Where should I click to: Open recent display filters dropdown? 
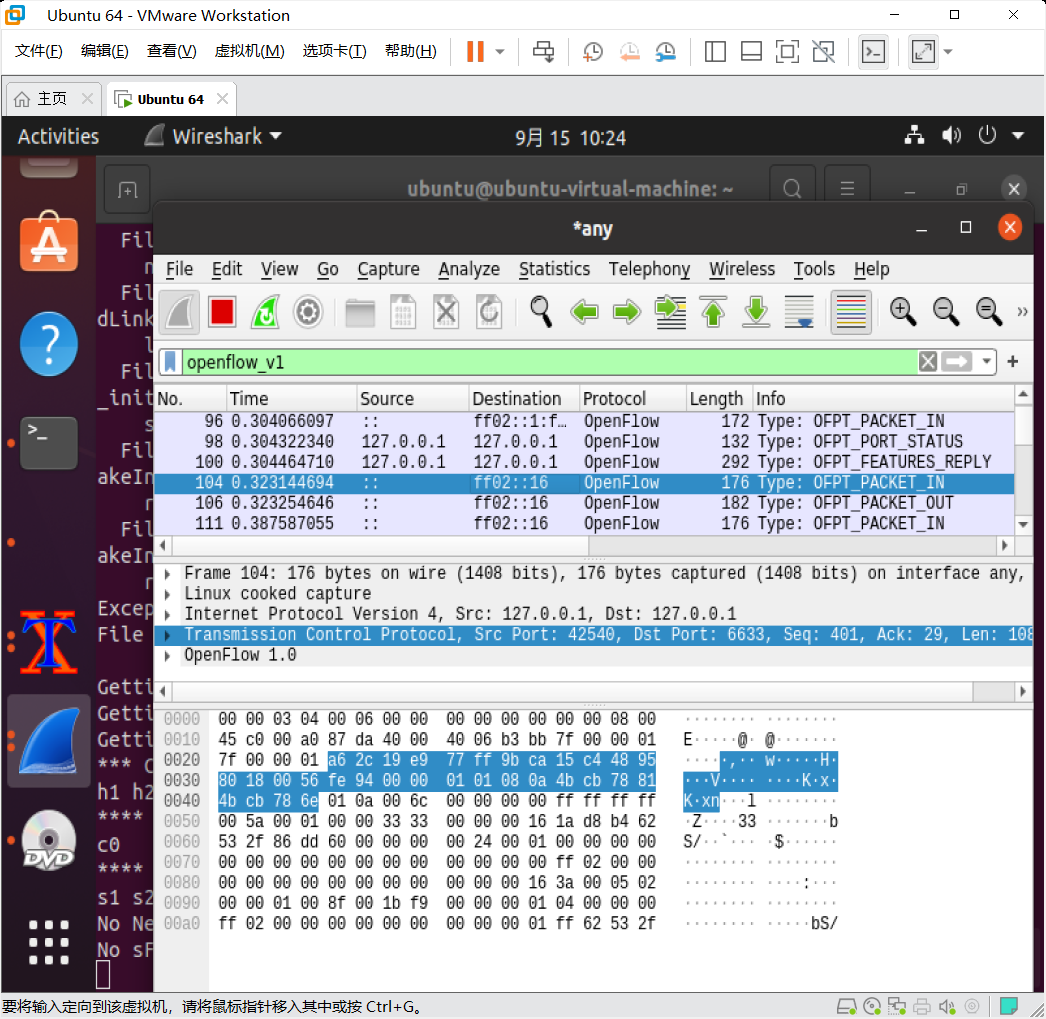pos(986,361)
